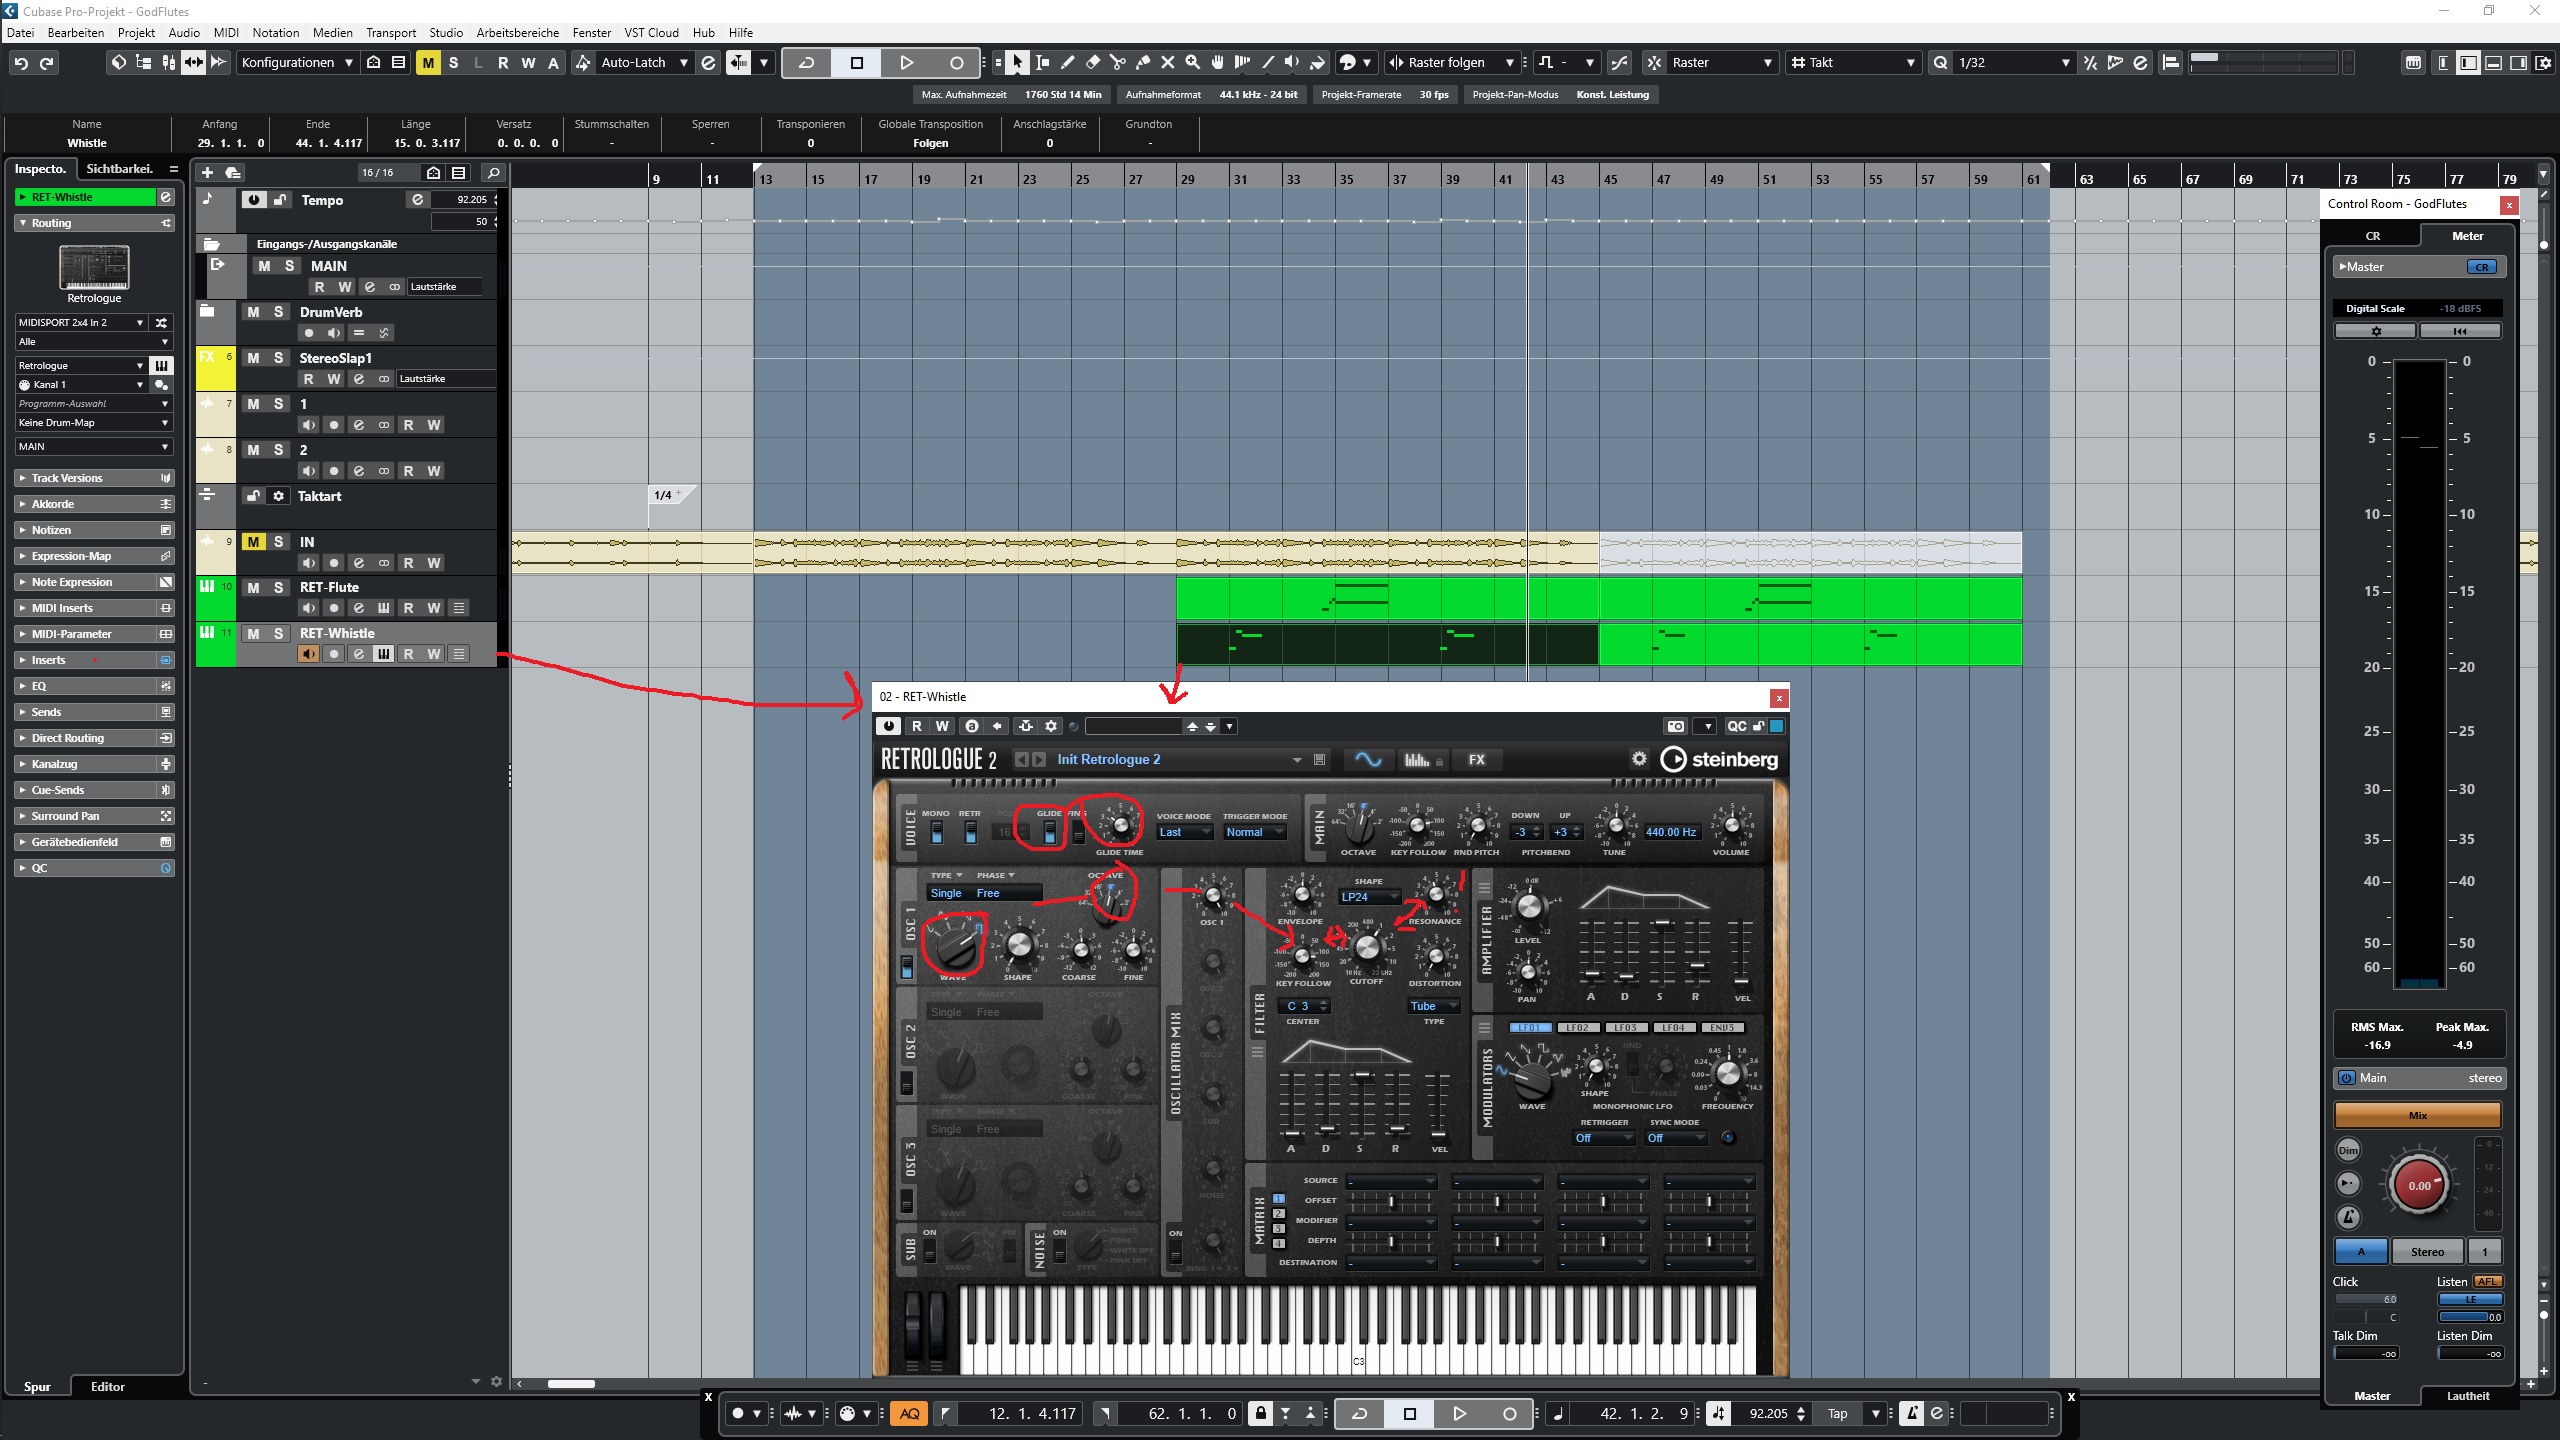Select the Scissors split tool

(x=1117, y=62)
